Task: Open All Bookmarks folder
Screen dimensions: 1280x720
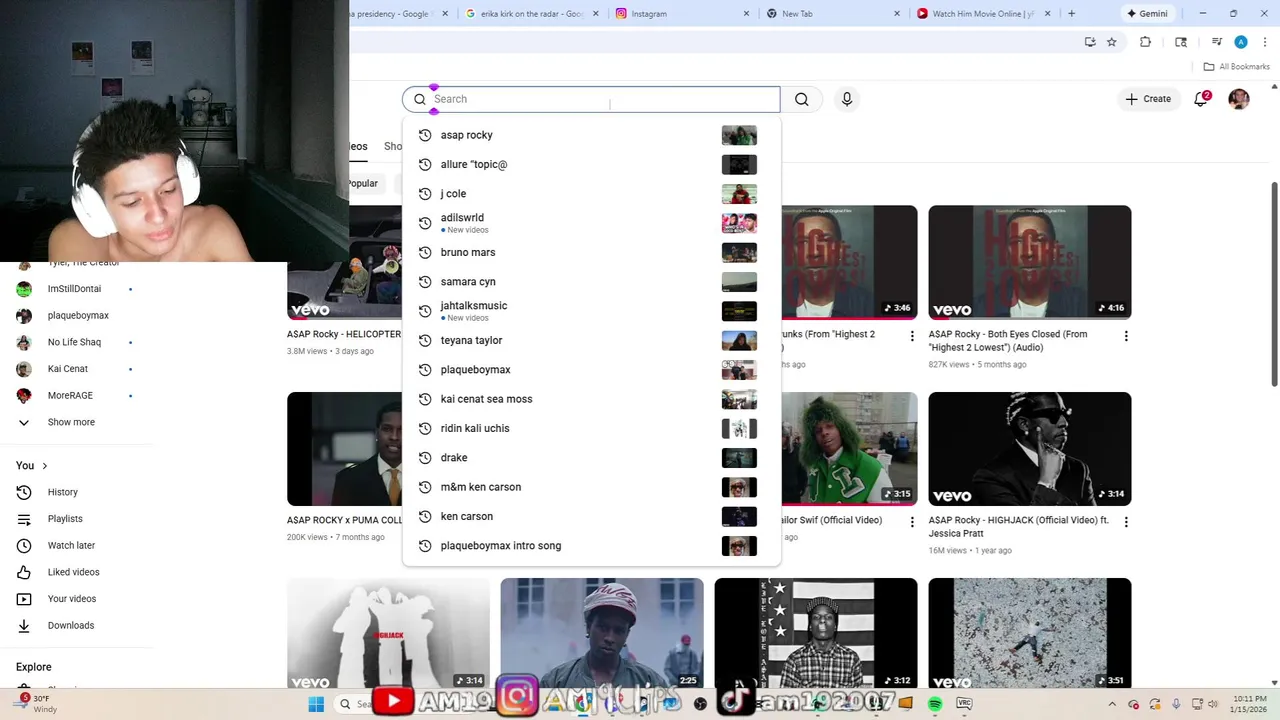Action: click(1237, 67)
